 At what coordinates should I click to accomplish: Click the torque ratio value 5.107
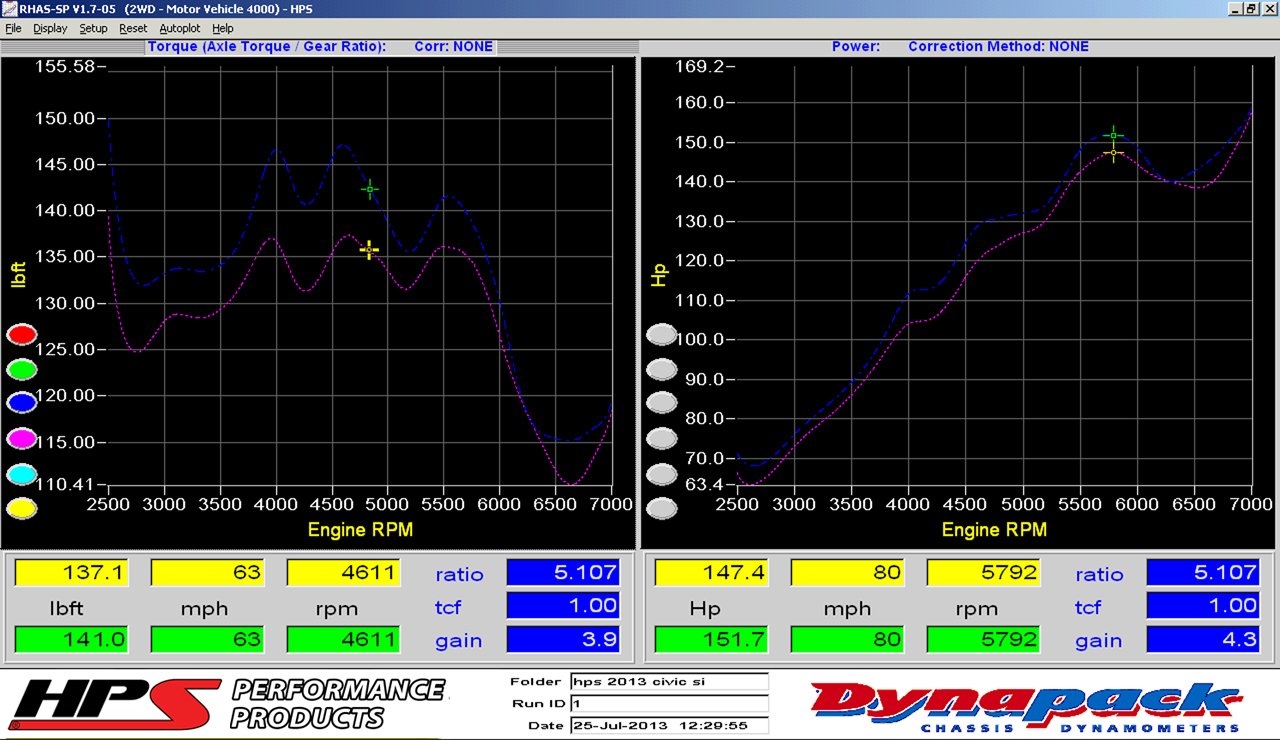(563, 572)
